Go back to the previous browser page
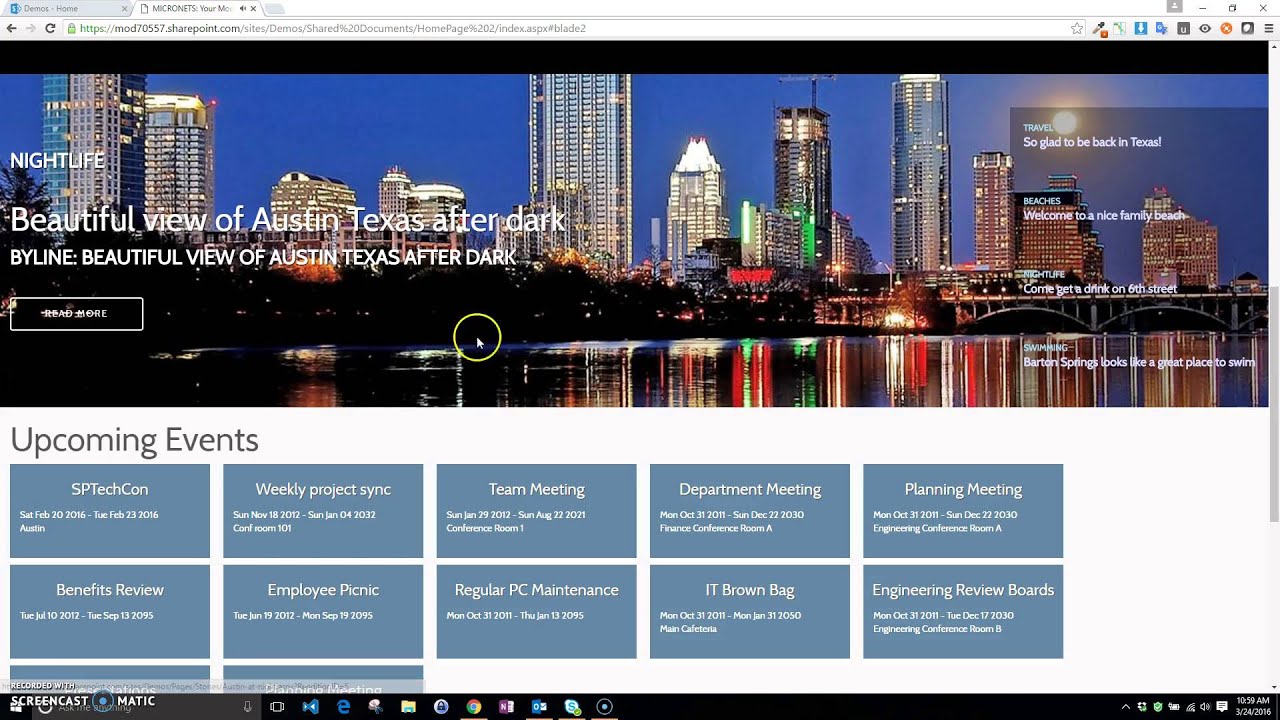 11,28
